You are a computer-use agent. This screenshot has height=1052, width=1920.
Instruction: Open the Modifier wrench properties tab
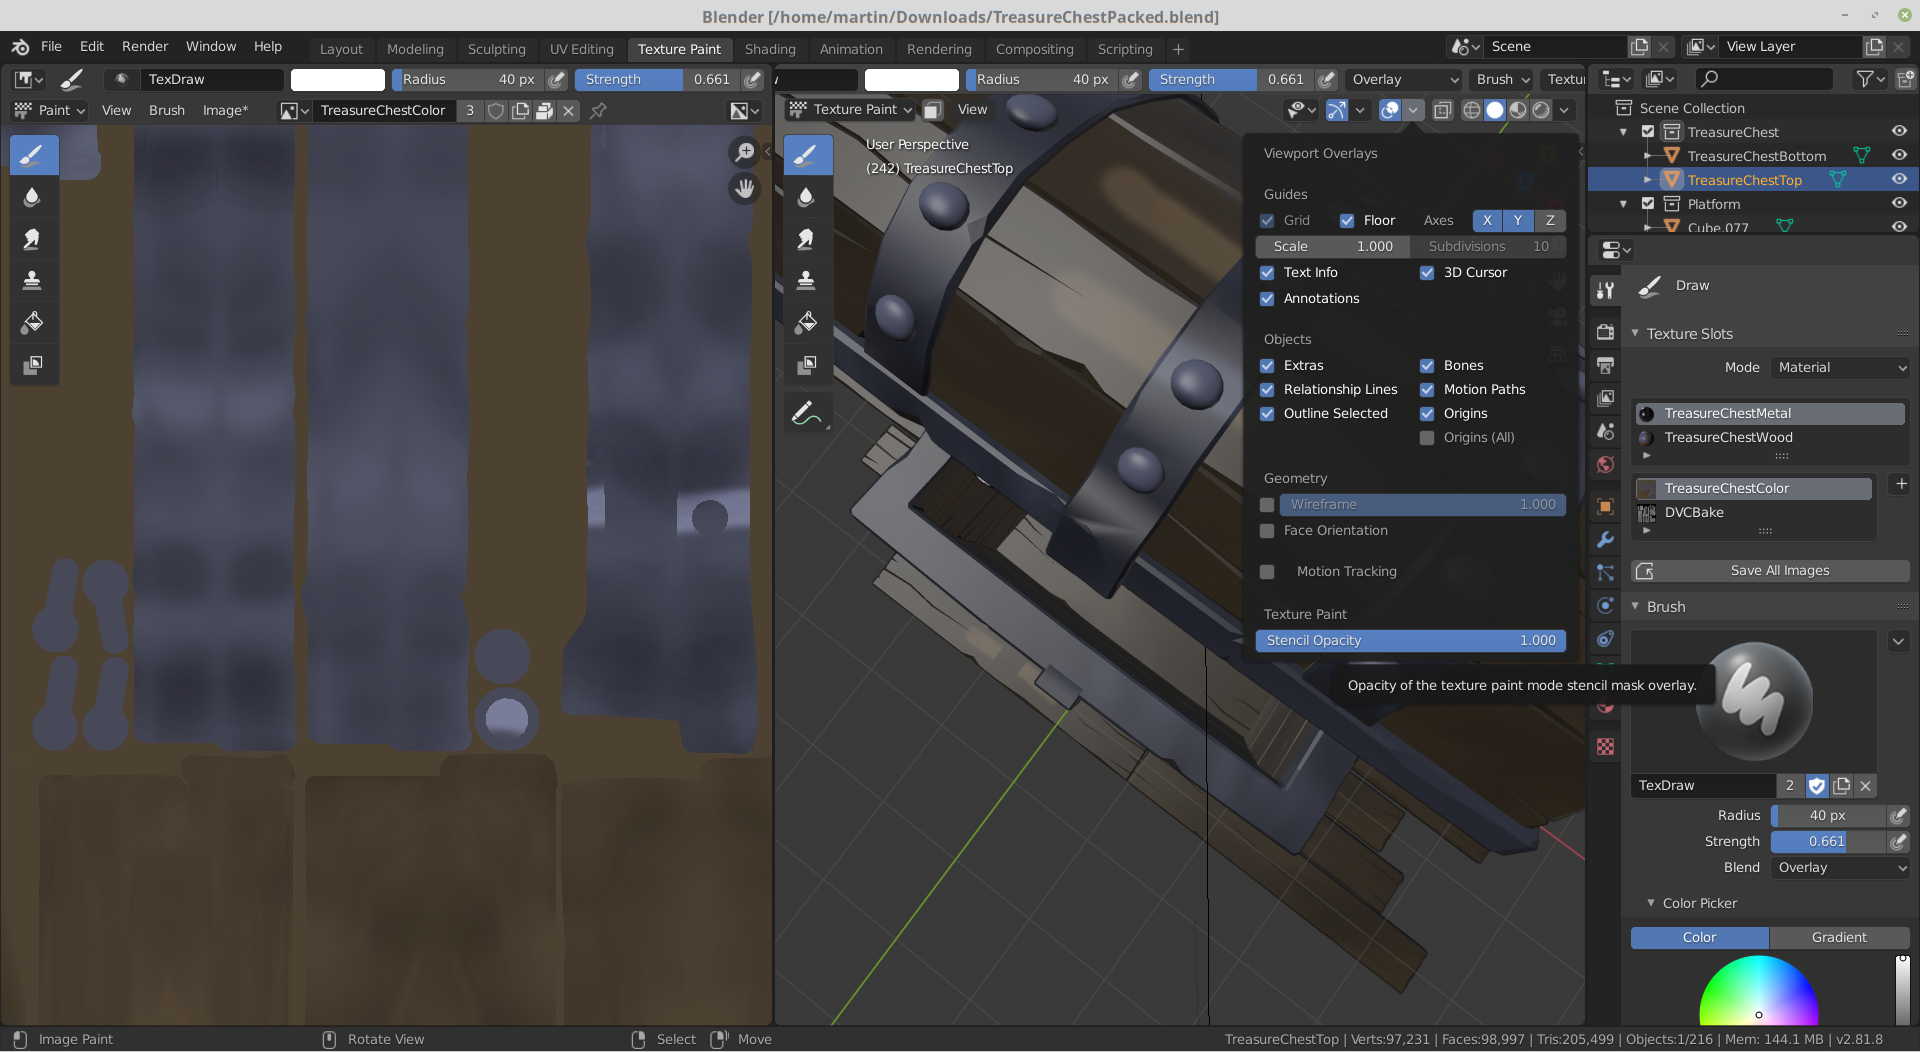point(1605,539)
